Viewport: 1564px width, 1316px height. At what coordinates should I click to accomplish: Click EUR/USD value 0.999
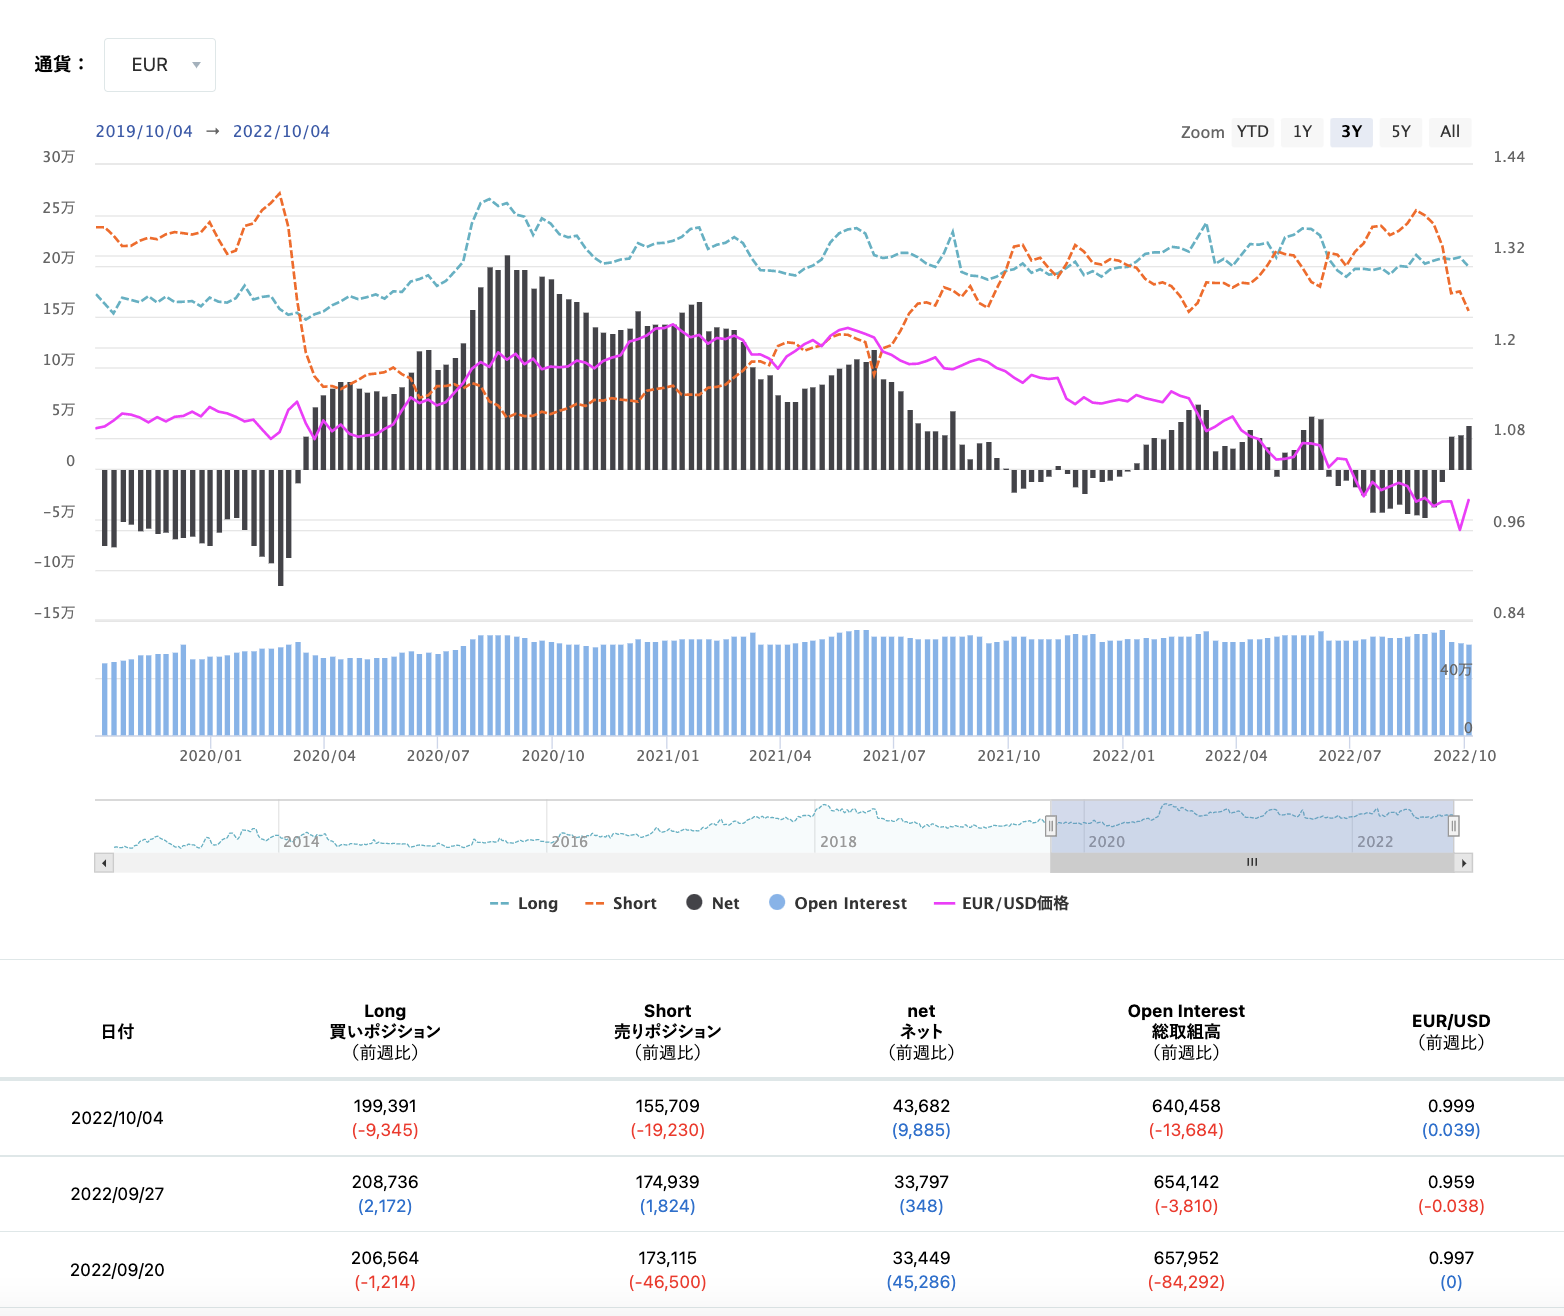point(1451,1106)
